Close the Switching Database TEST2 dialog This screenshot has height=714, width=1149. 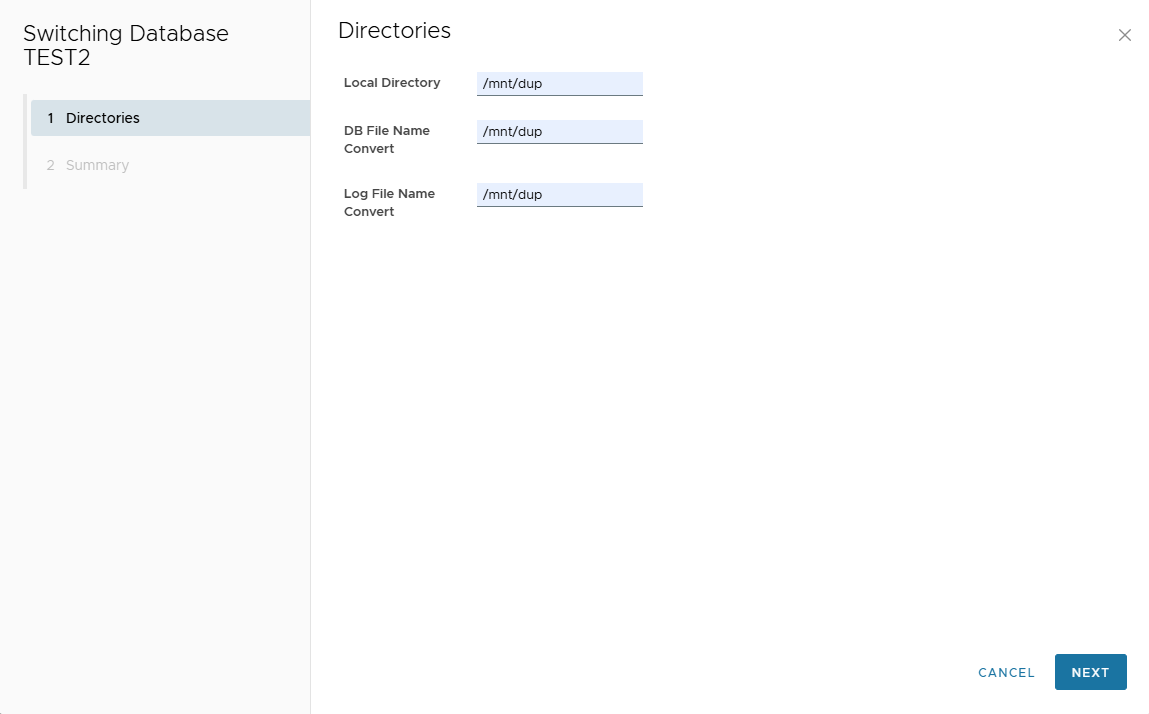(x=1124, y=35)
